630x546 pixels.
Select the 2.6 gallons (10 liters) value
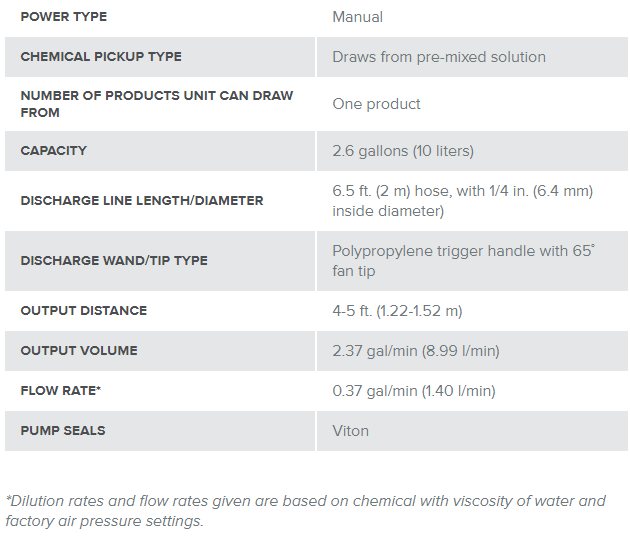tap(403, 151)
